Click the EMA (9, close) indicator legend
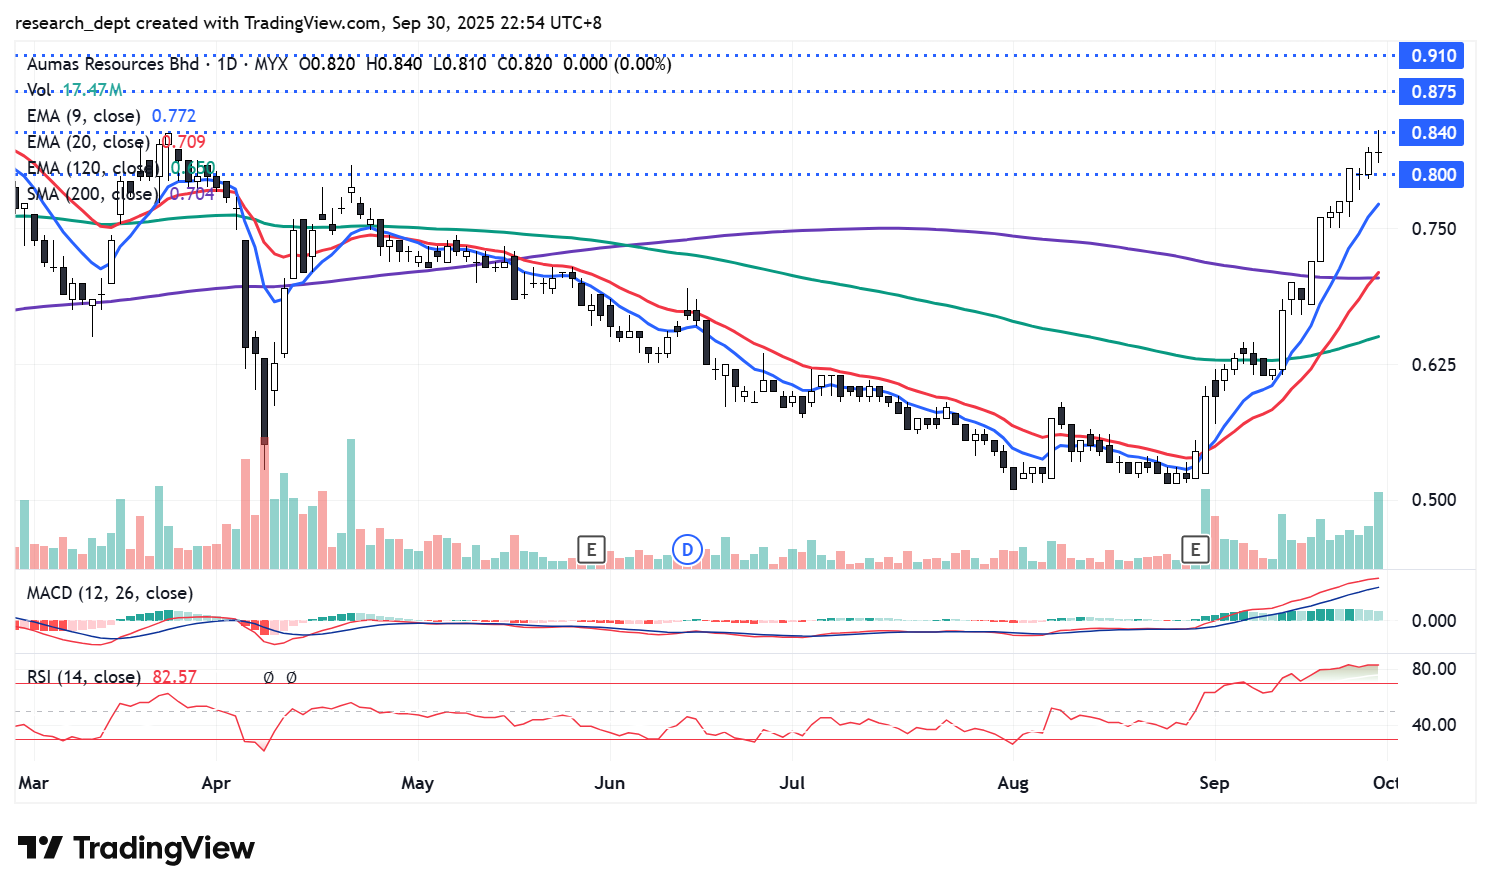 point(84,116)
